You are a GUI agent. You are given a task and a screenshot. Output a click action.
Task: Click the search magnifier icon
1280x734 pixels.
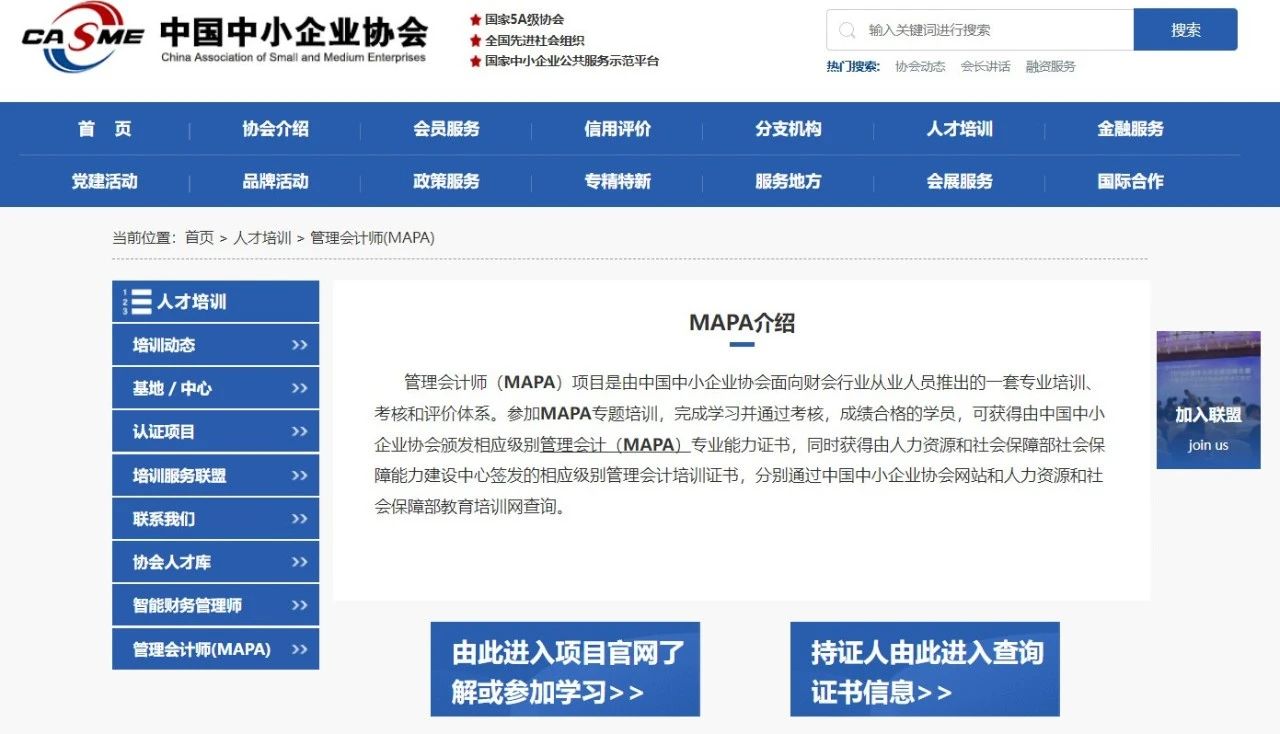[x=847, y=30]
